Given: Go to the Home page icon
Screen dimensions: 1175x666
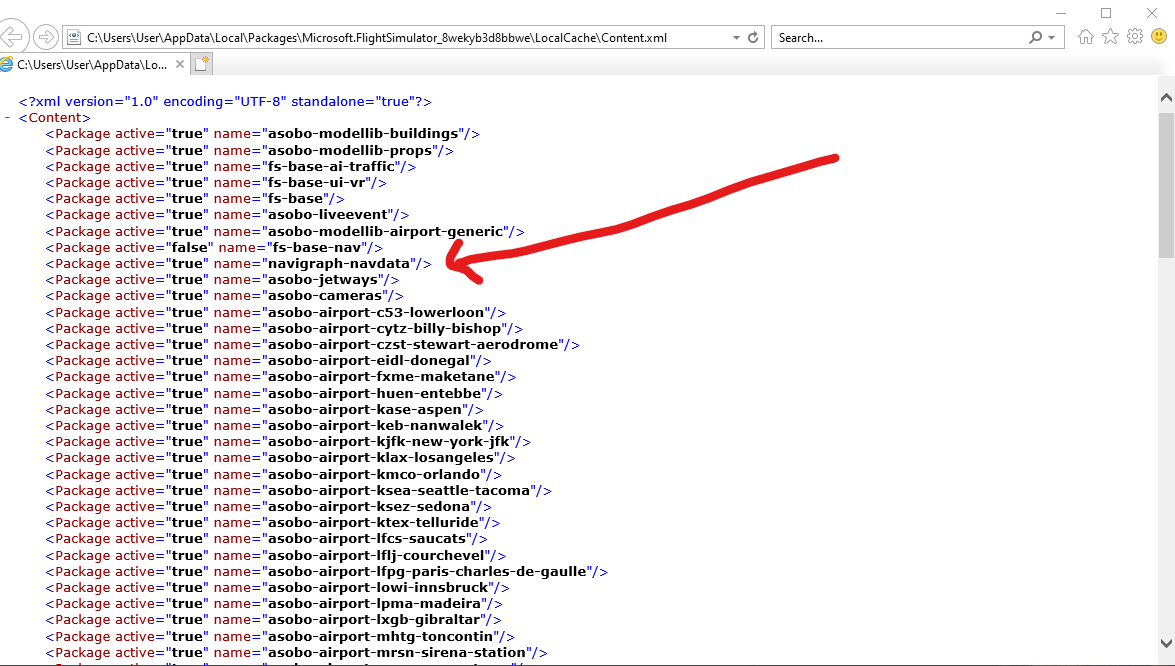Looking at the screenshot, I should [1086, 37].
